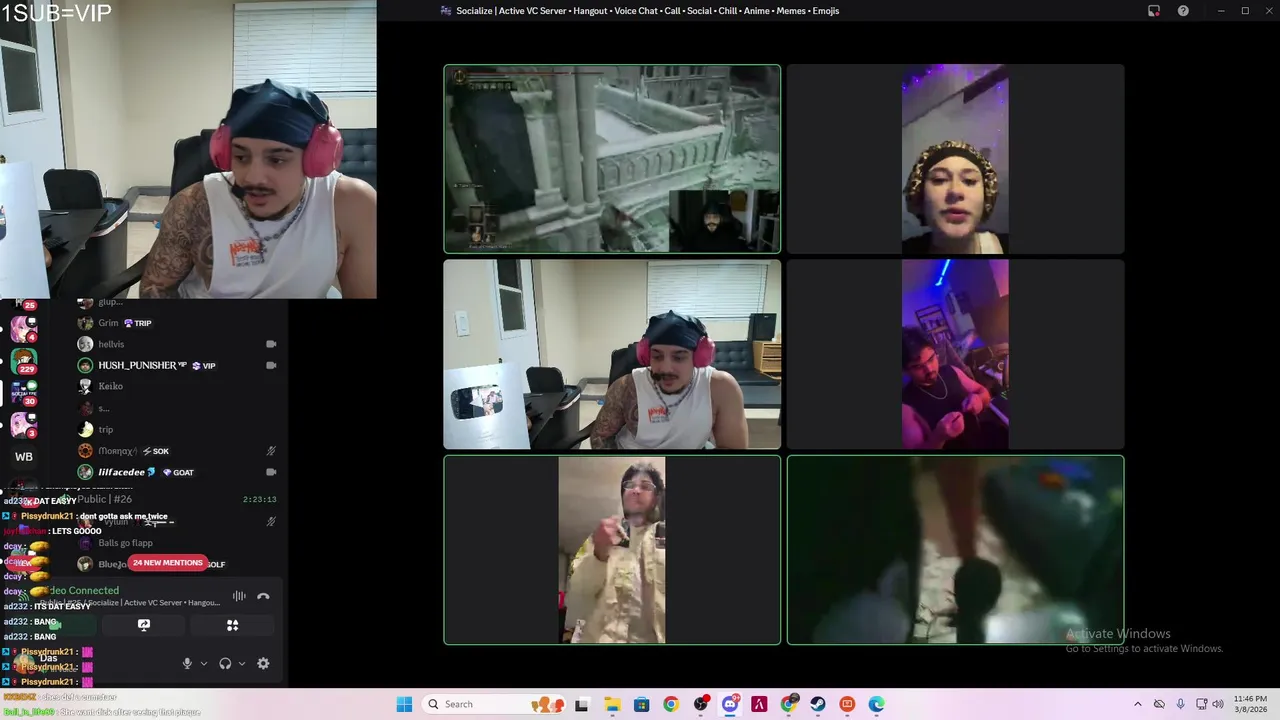The image size is (1280, 720).
Task: Open Steam from the taskbar
Action: pos(818,704)
